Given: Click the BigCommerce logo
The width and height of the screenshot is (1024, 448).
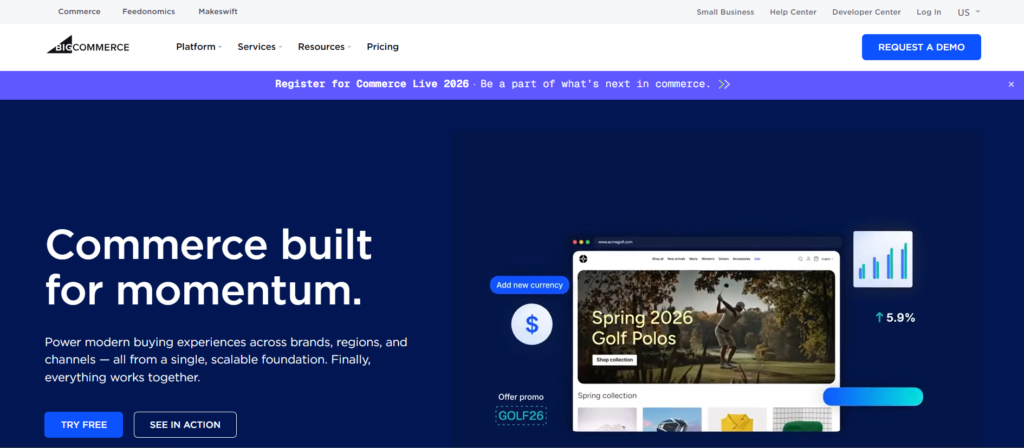Looking at the screenshot, I should (x=88, y=45).
